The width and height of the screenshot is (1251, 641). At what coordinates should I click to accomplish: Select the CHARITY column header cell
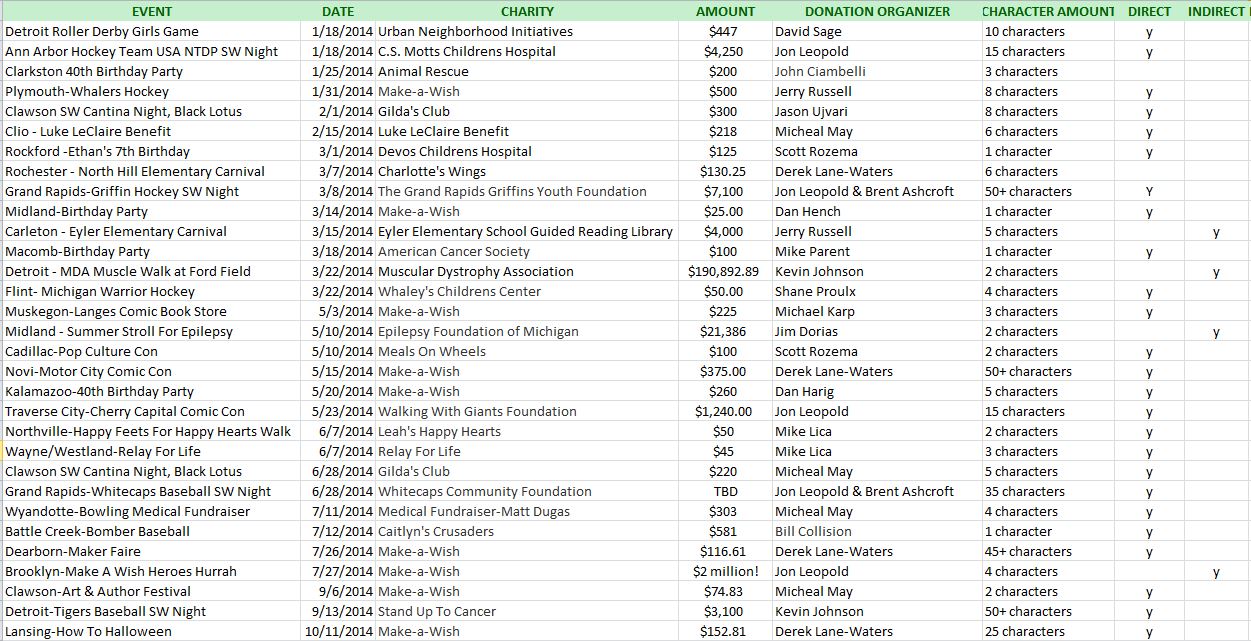pyautogui.click(x=527, y=11)
